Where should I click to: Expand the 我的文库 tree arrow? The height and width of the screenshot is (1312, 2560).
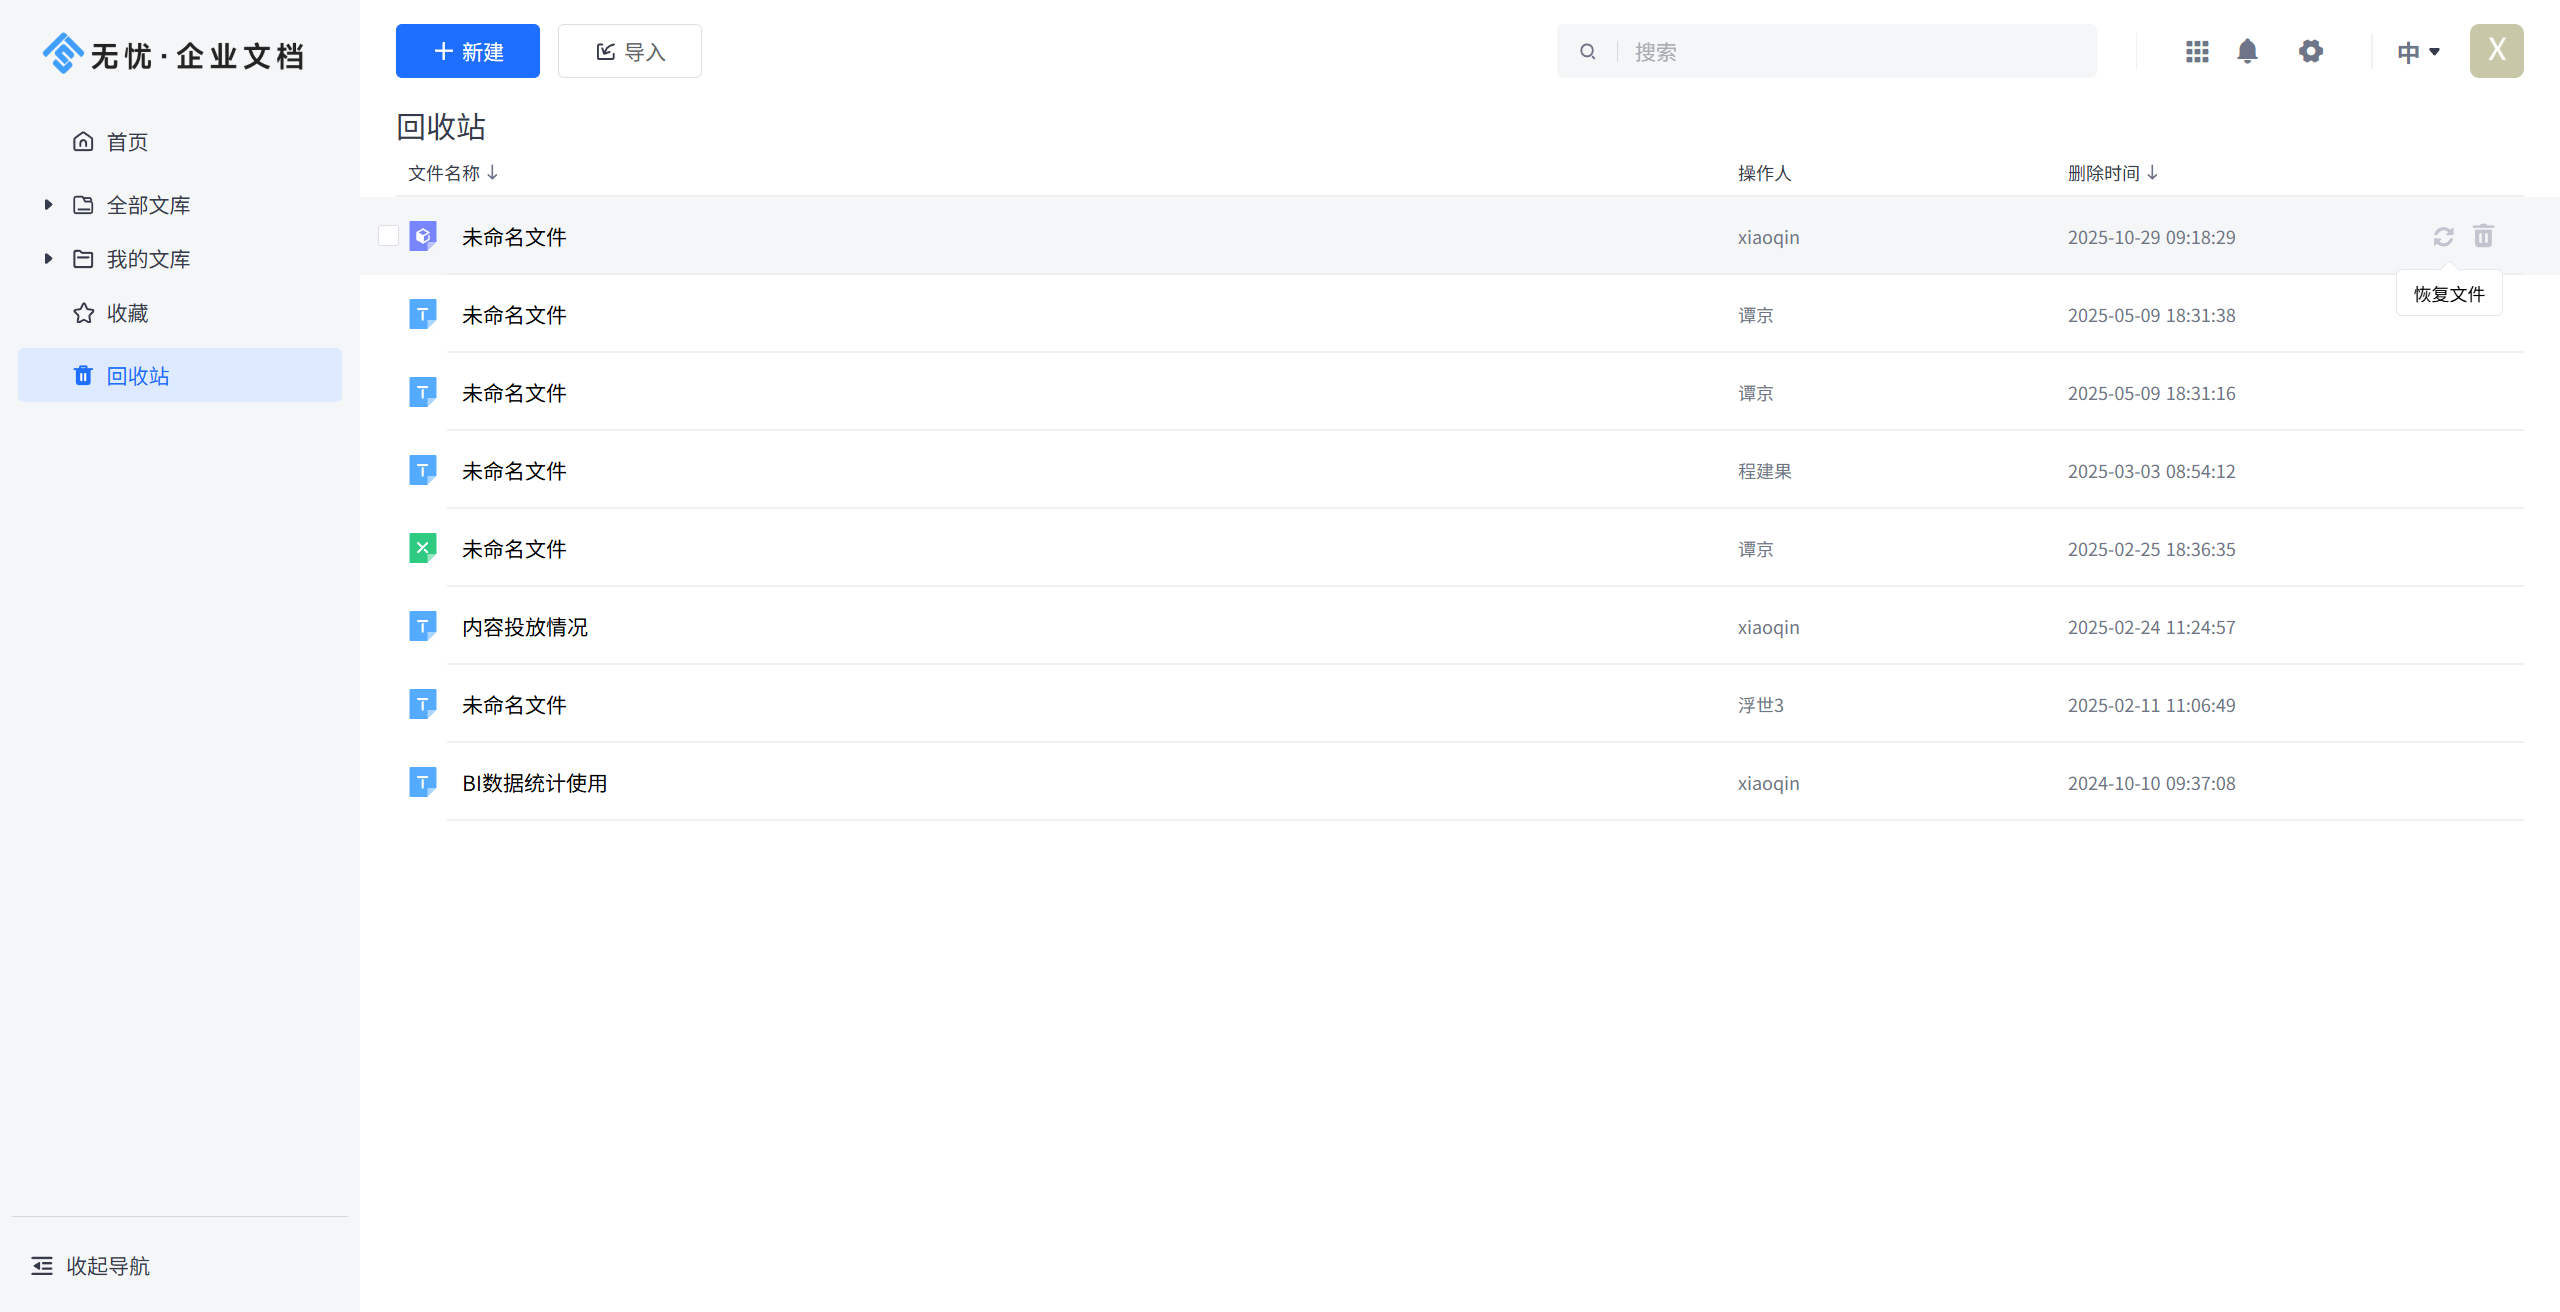click(x=48, y=259)
